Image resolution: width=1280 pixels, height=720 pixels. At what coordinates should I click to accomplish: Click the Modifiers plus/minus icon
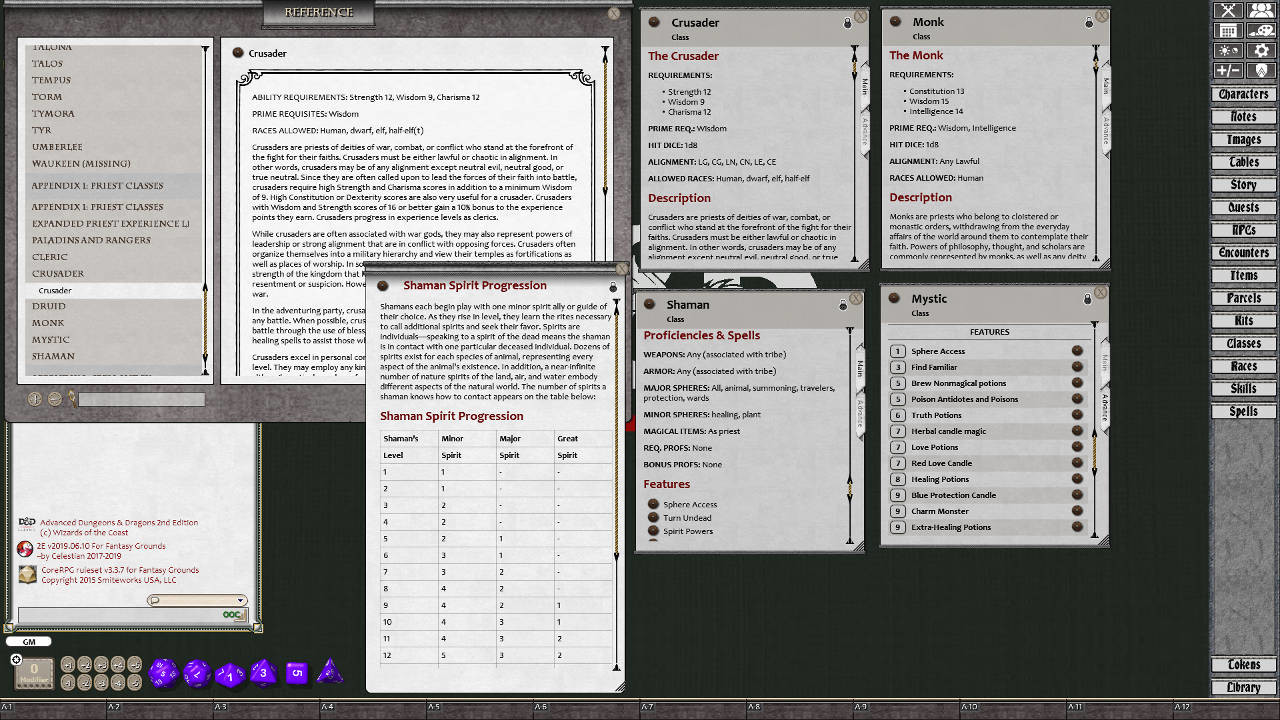pyautogui.click(x=1228, y=71)
